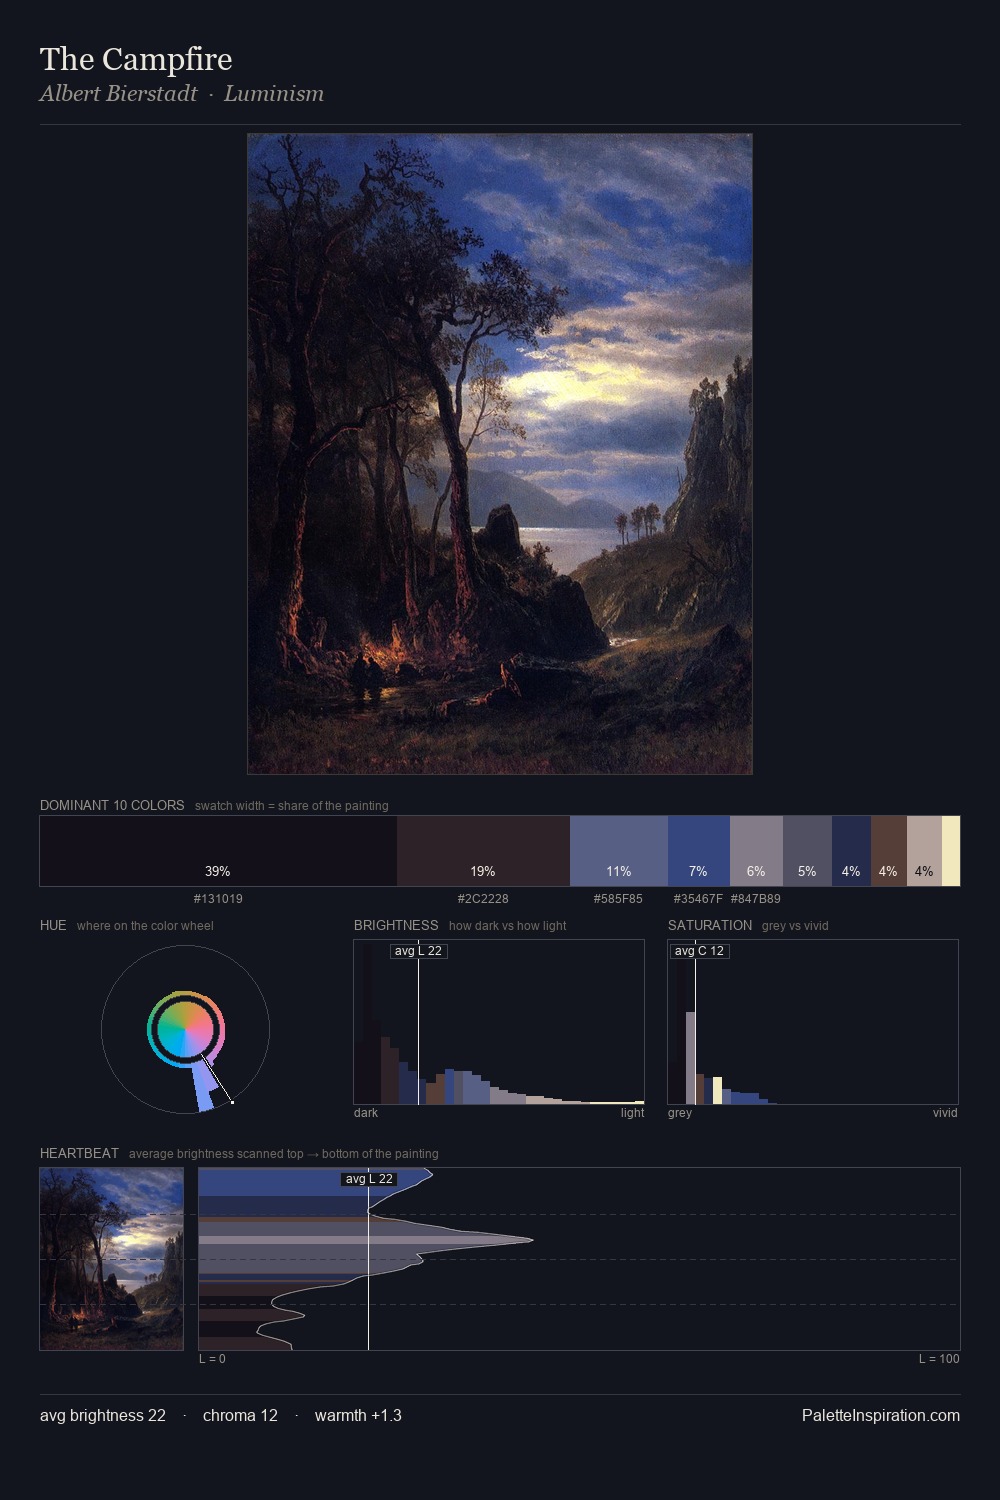Click the tallest grey bar in the Saturation histogram
1000x1500 pixels.
click(690, 1058)
